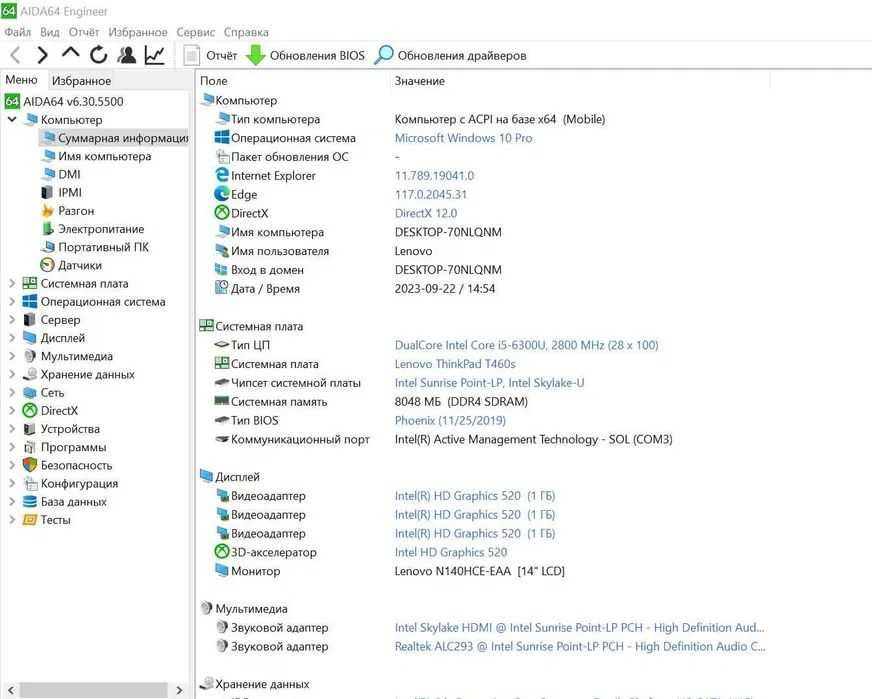872x699 pixels.
Task: Select the DESKTOP-70NLQNM computer name value
Action: [448, 232]
